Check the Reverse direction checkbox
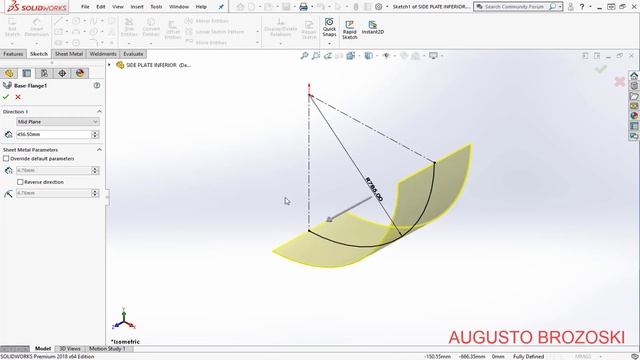640x360 pixels. click(x=20, y=182)
